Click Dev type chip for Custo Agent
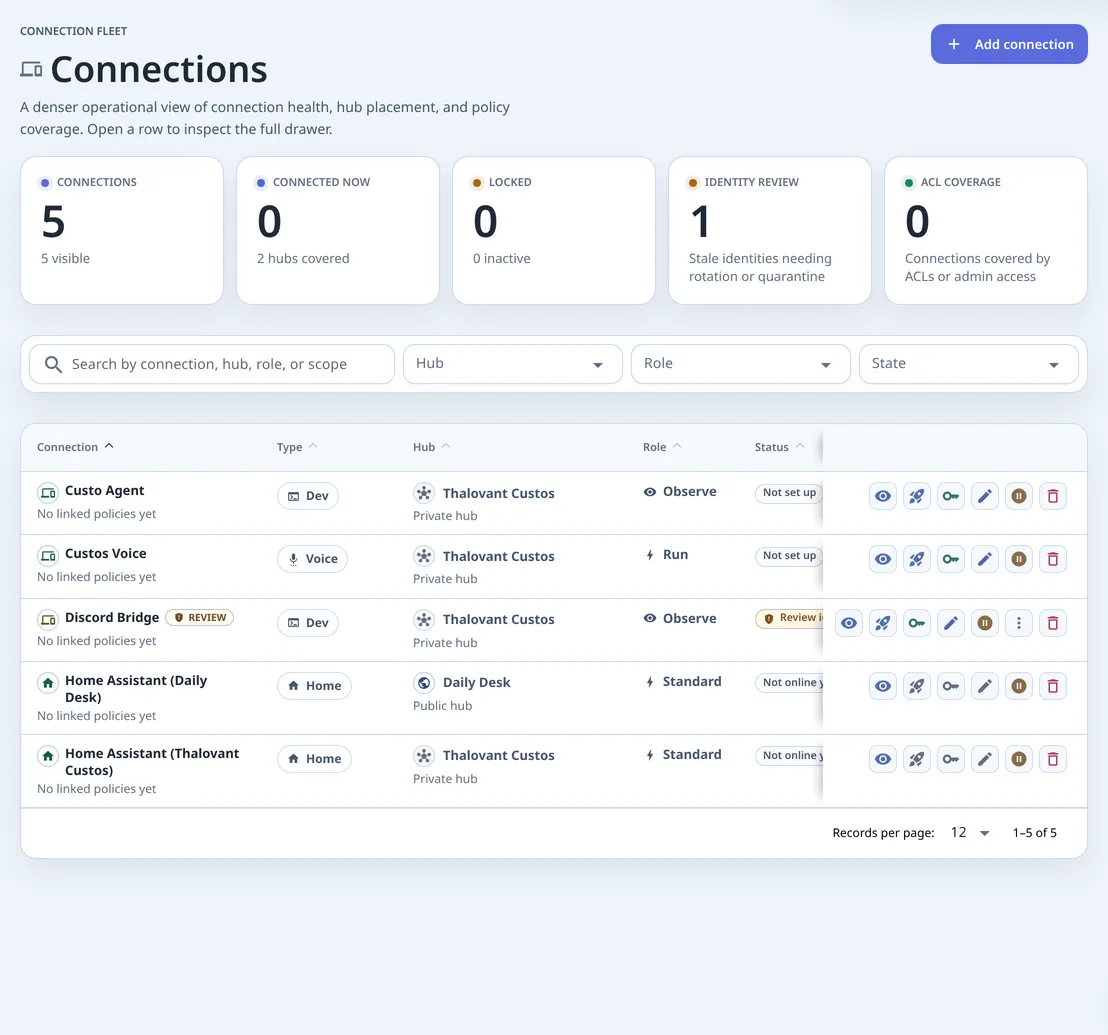This screenshot has height=1035, width=1108. tap(307, 496)
